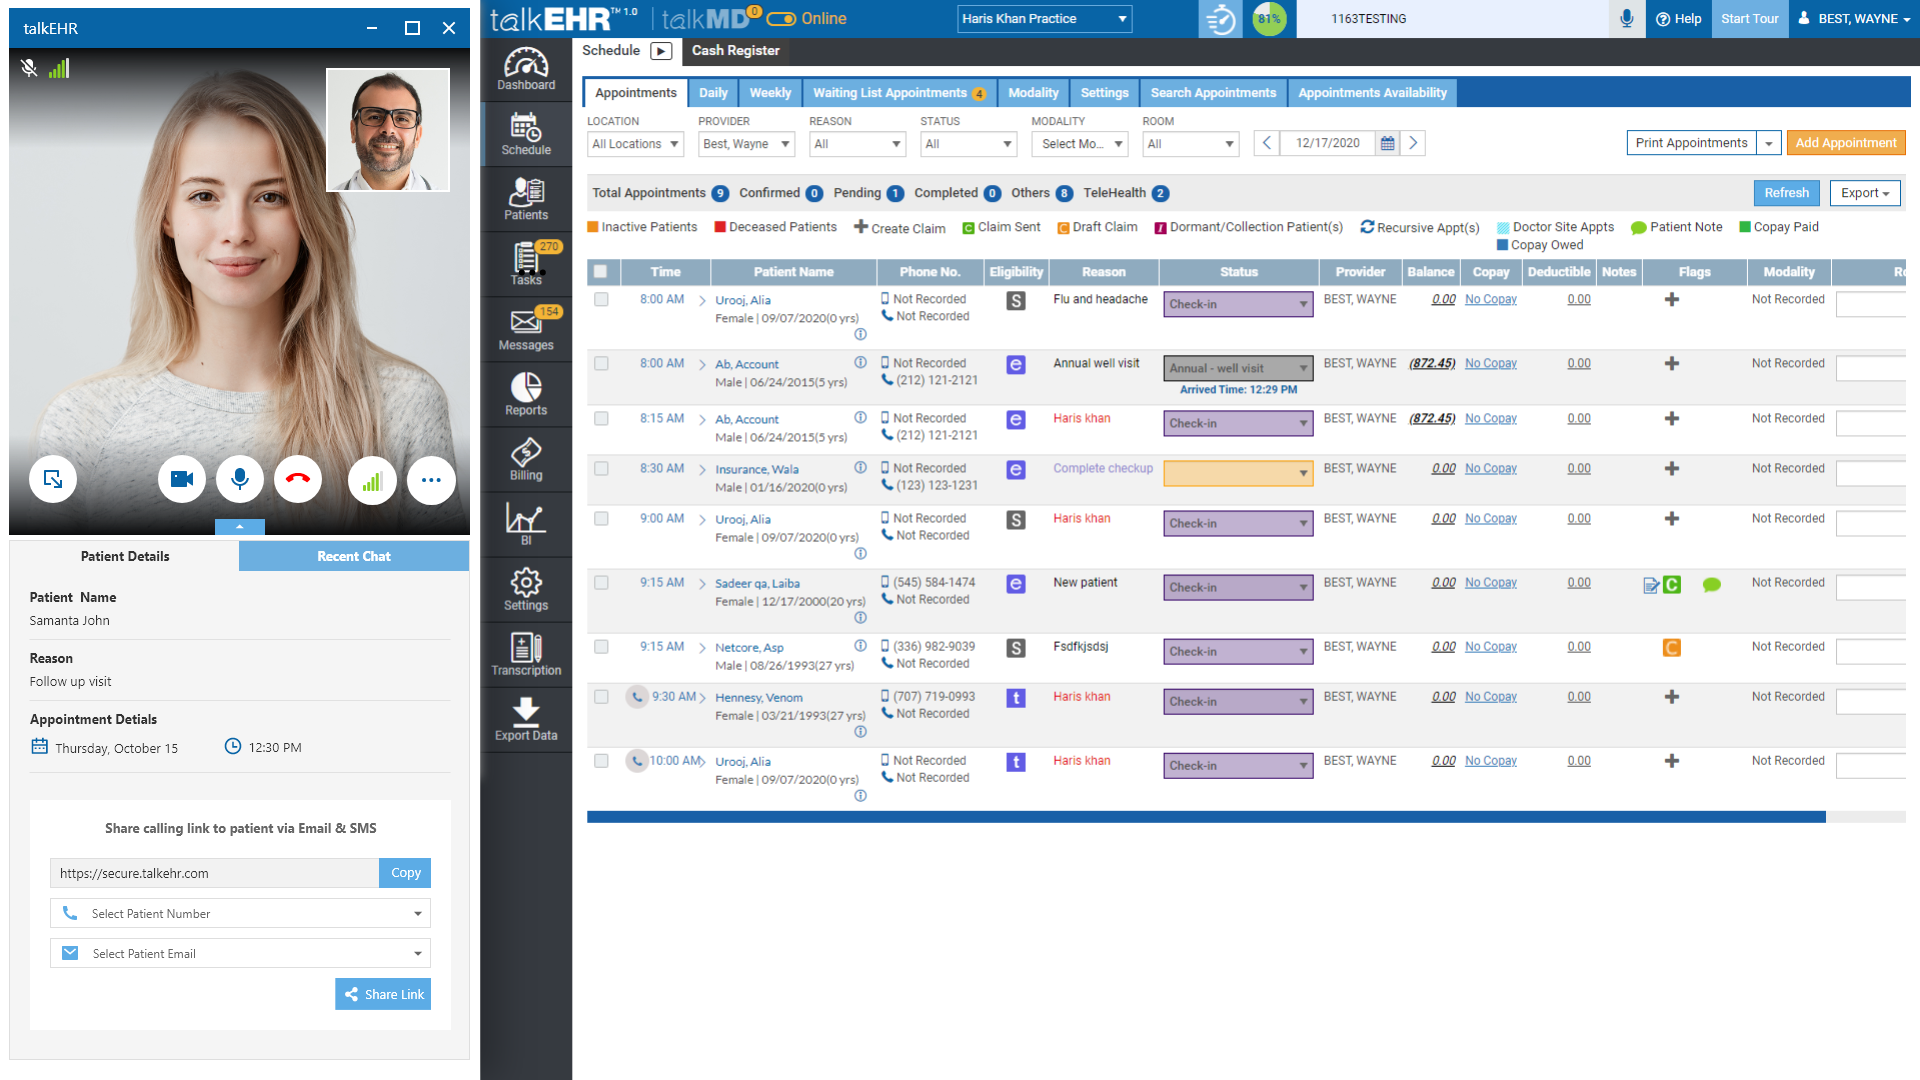
Task: Select all appointments via header checkbox
Action: point(600,271)
